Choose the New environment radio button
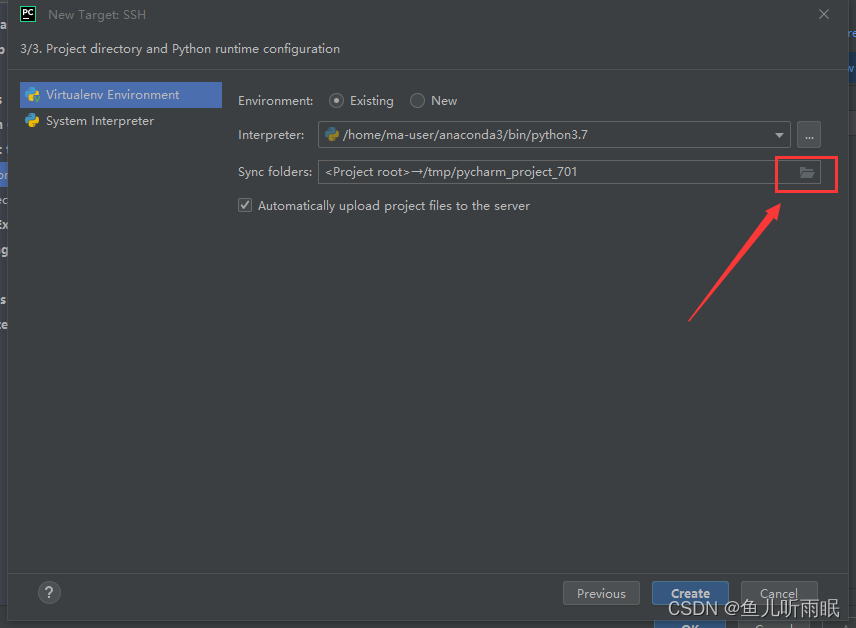The image size is (856, 628). 417,100
